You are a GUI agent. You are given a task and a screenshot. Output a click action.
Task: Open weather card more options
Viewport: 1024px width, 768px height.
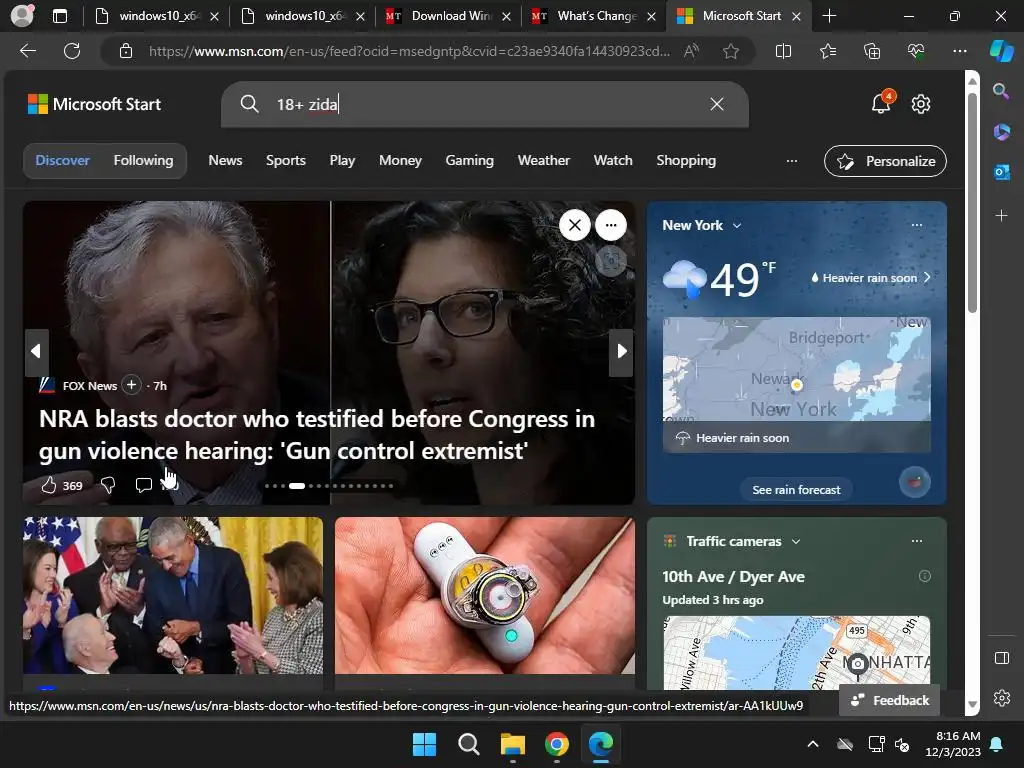pyautogui.click(x=917, y=225)
